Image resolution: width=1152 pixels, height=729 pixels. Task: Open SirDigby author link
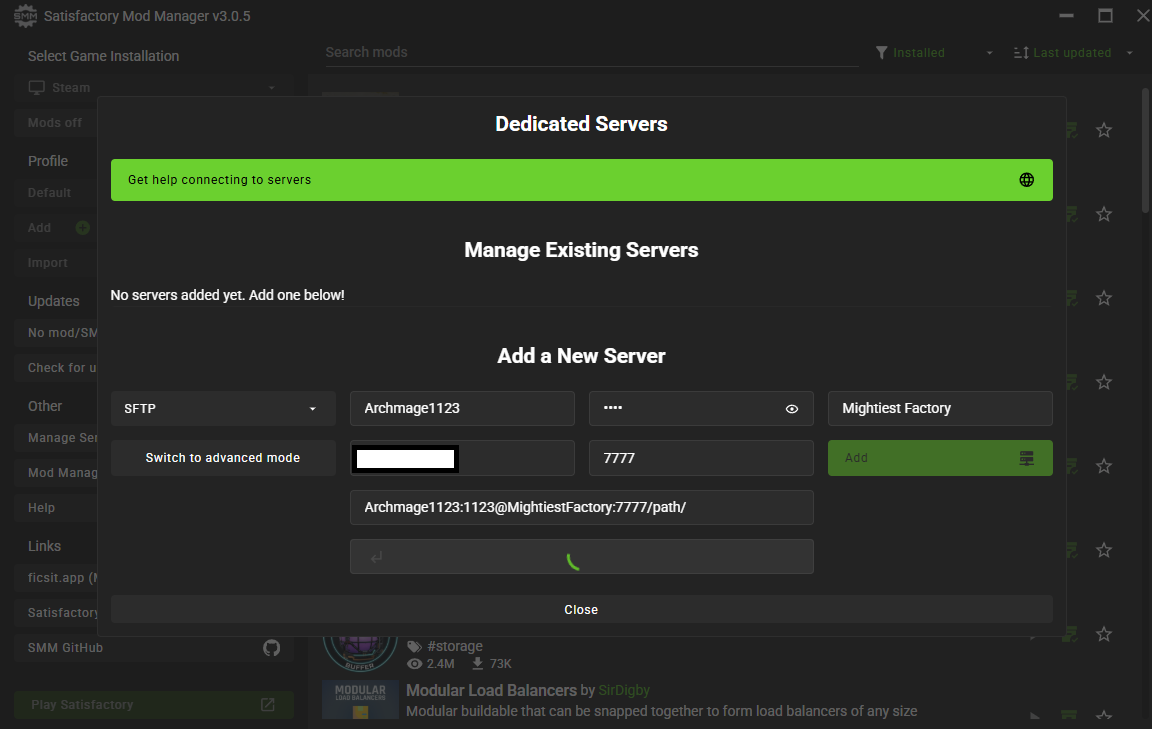click(624, 691)
